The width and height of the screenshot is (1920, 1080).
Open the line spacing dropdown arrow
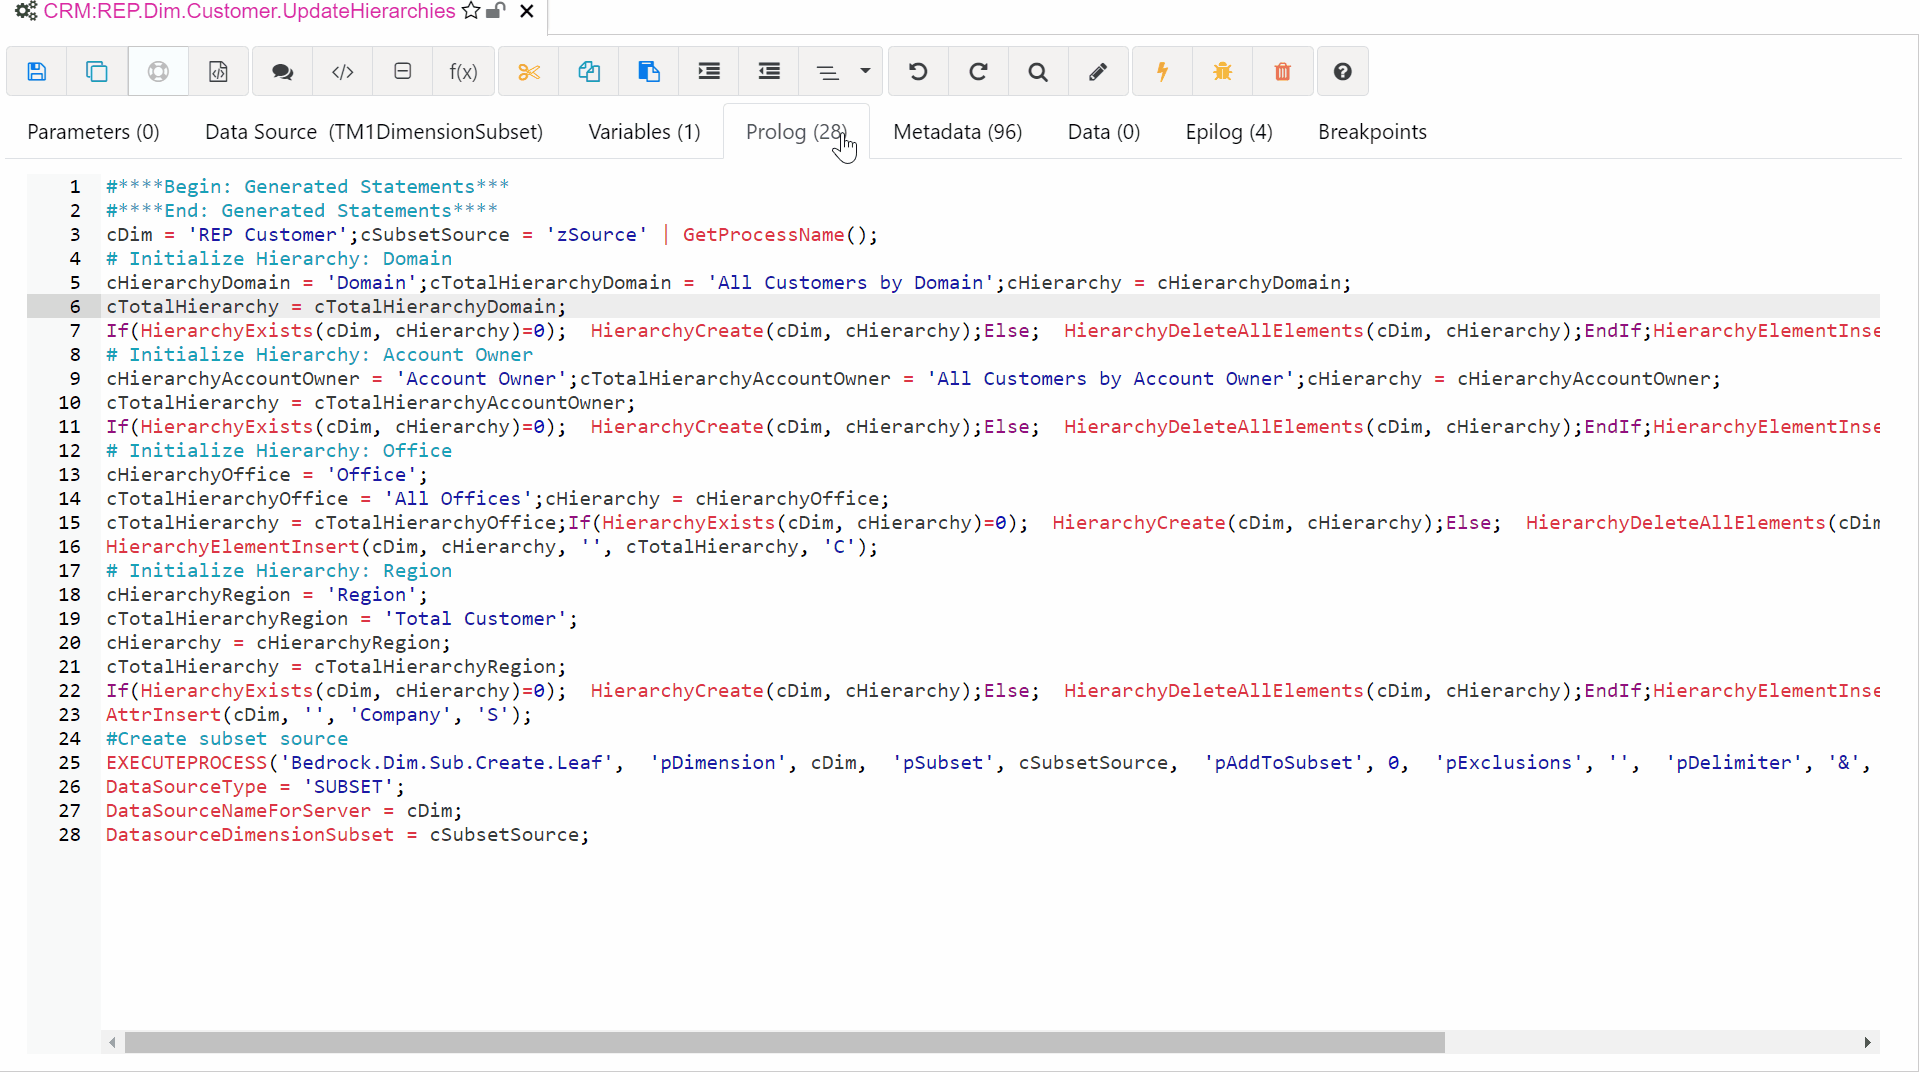click(x=864, y=71)
